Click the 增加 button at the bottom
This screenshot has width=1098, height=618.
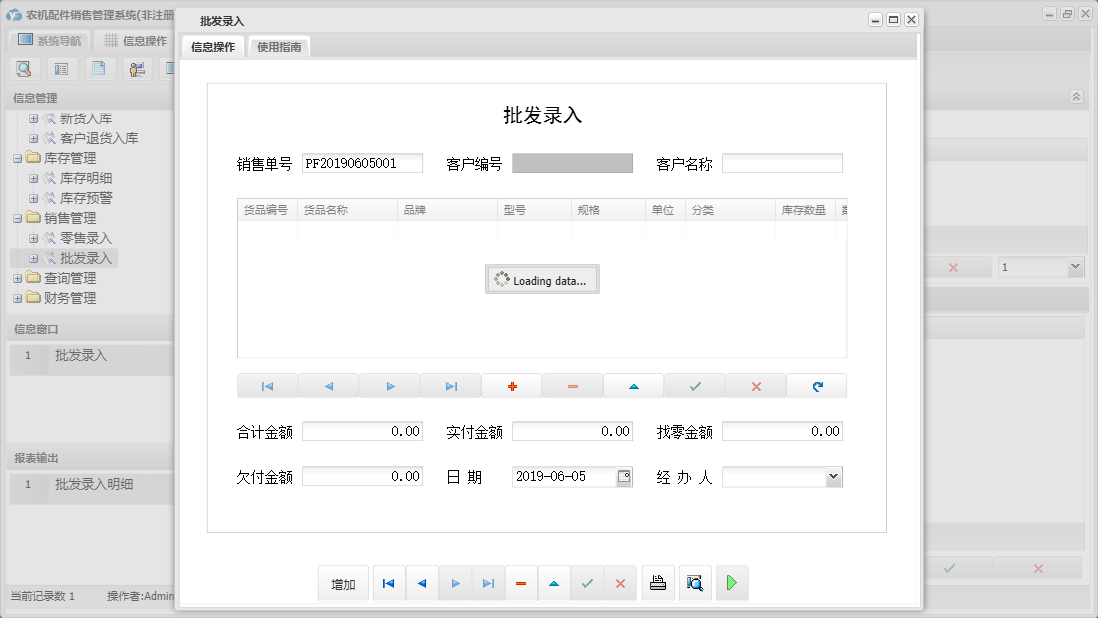point(342,582)
